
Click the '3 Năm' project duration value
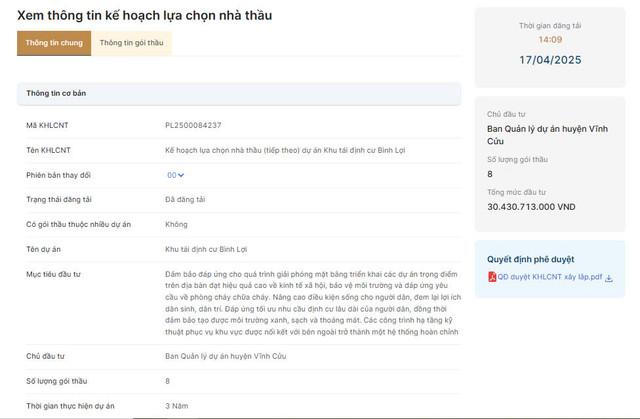click(x=175, y=405)
